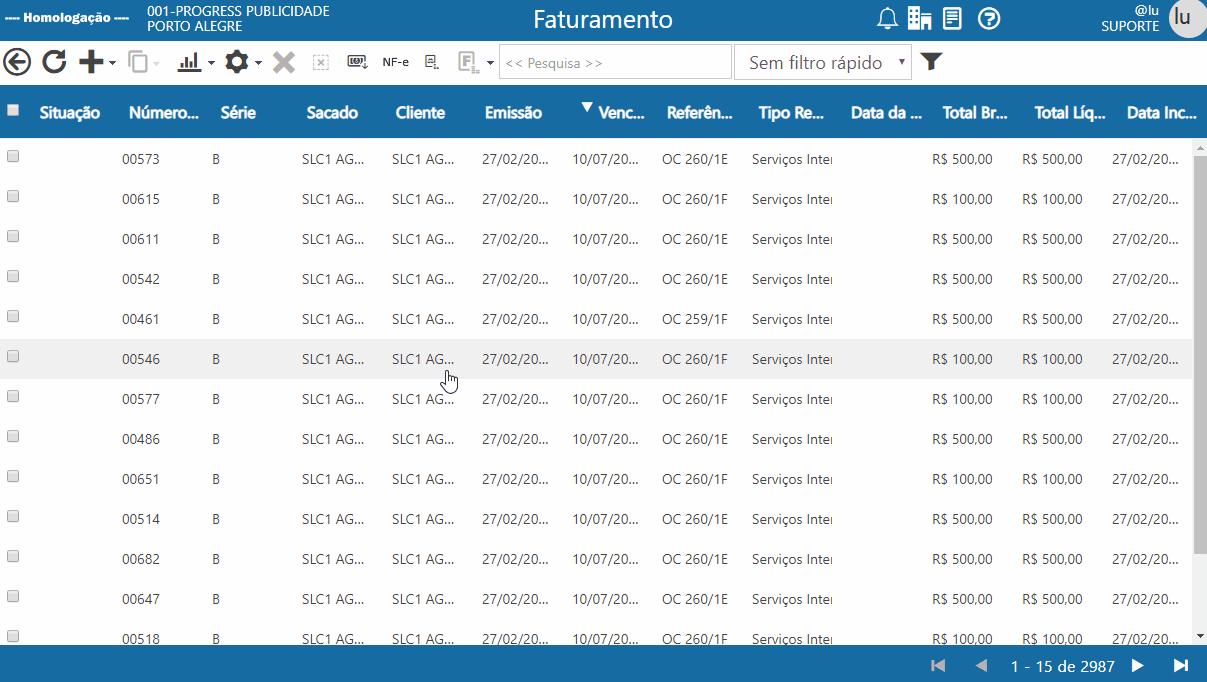Image resolution: width=1207 pixels, height=682 pixels.
Task: Select the invoice number 00647 cell
Action: click(x=141, y=599)
